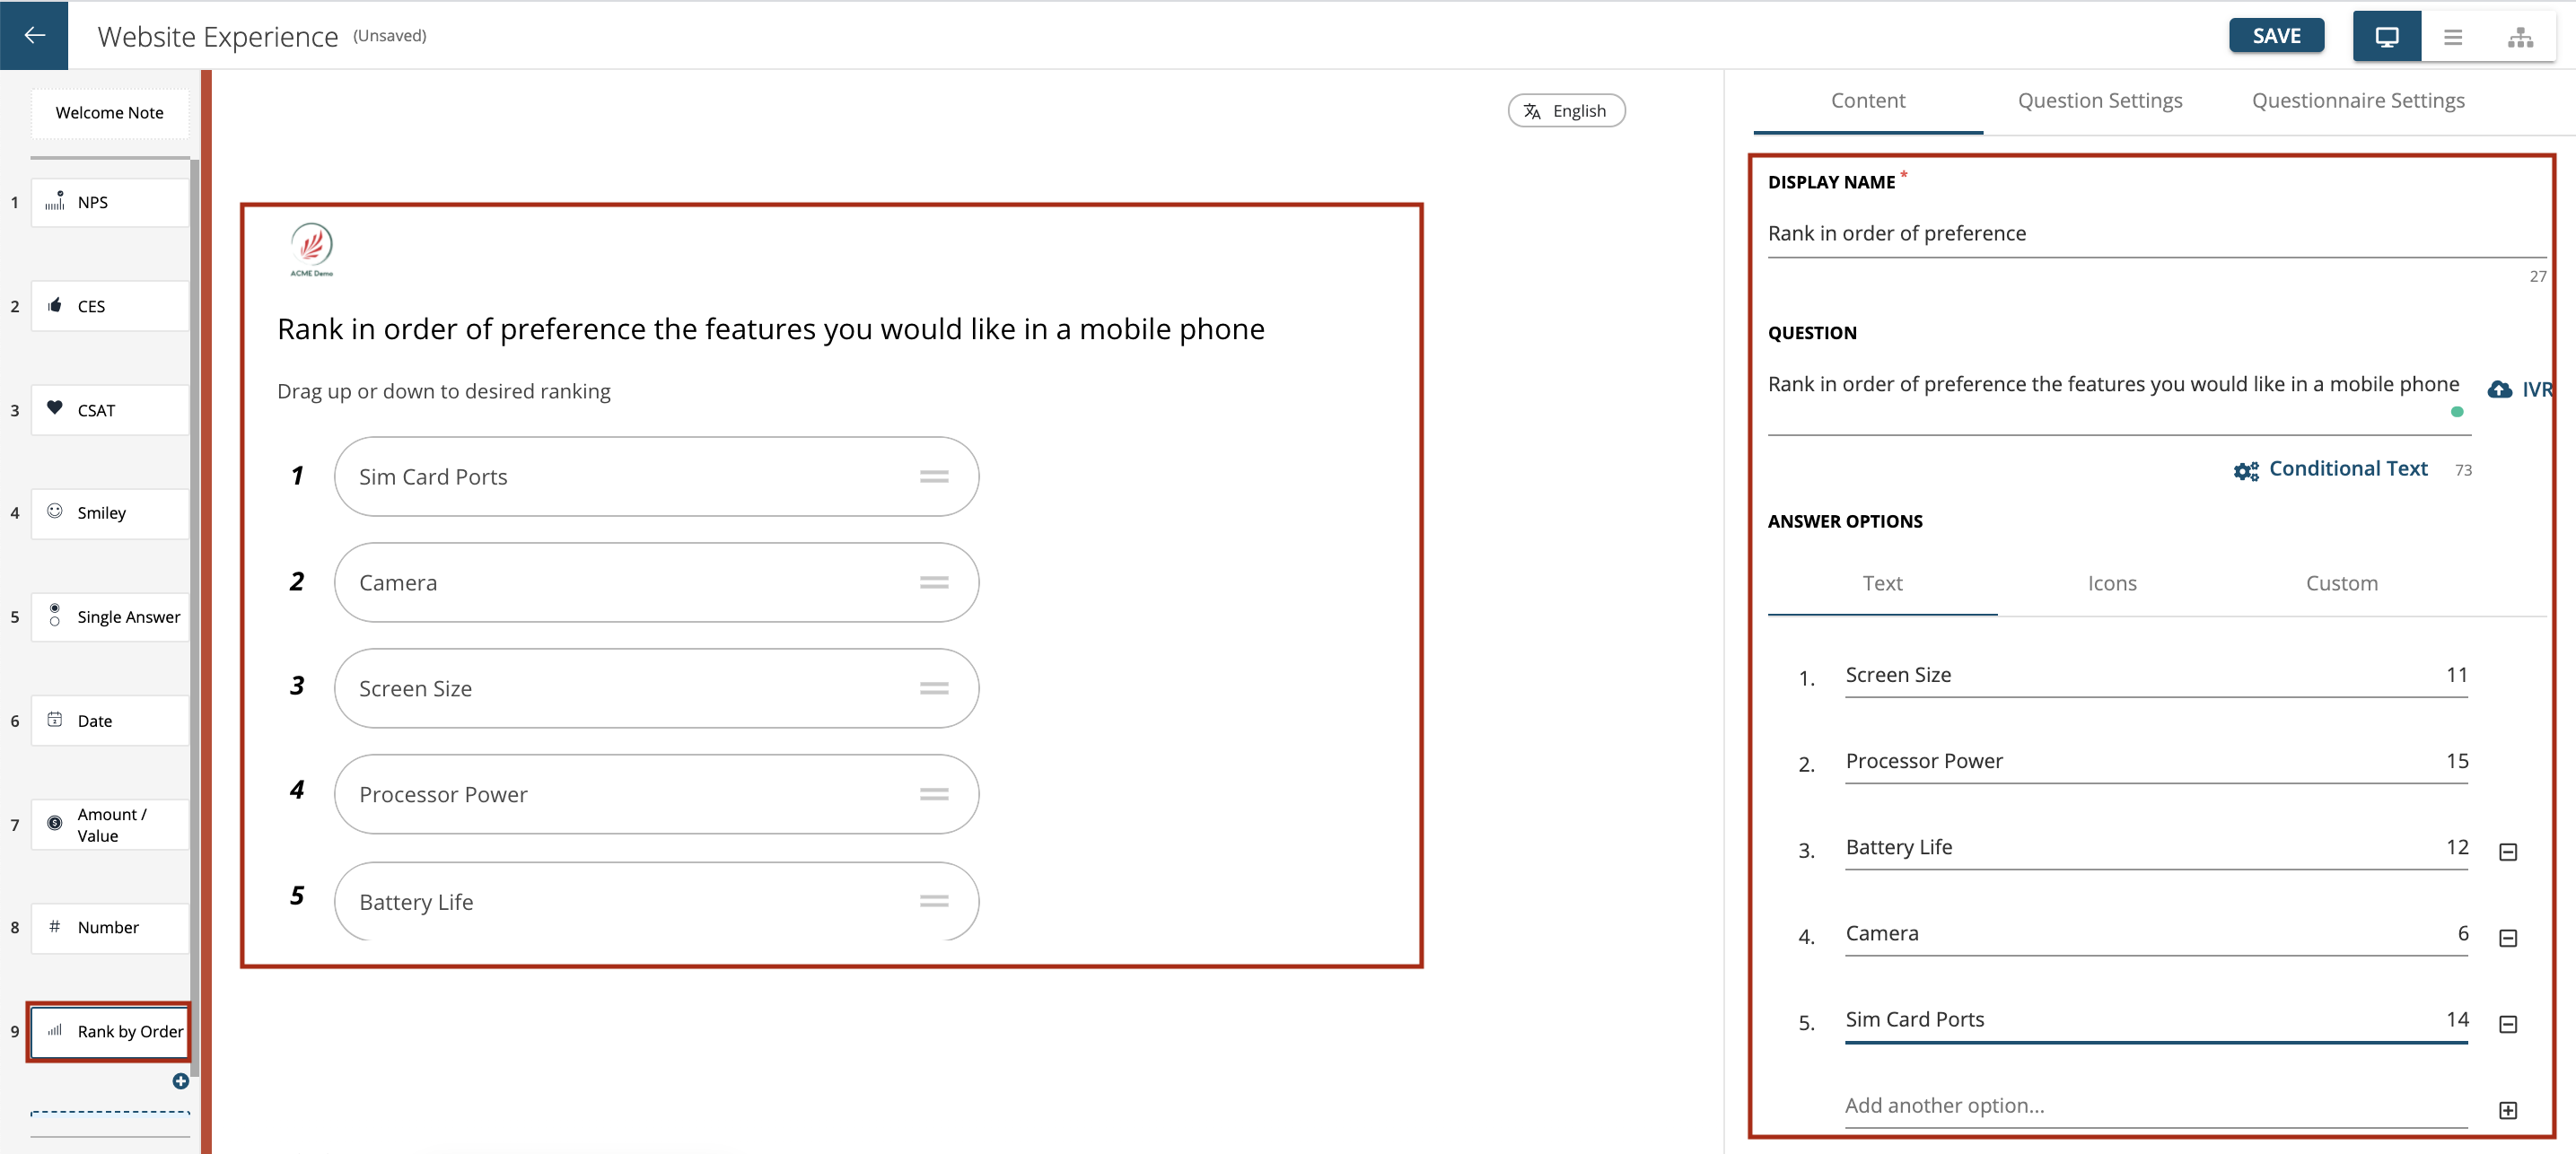Select the Rank by Order question
The height and width of the screenshot is (1154, 2576).
point(109,1031)
